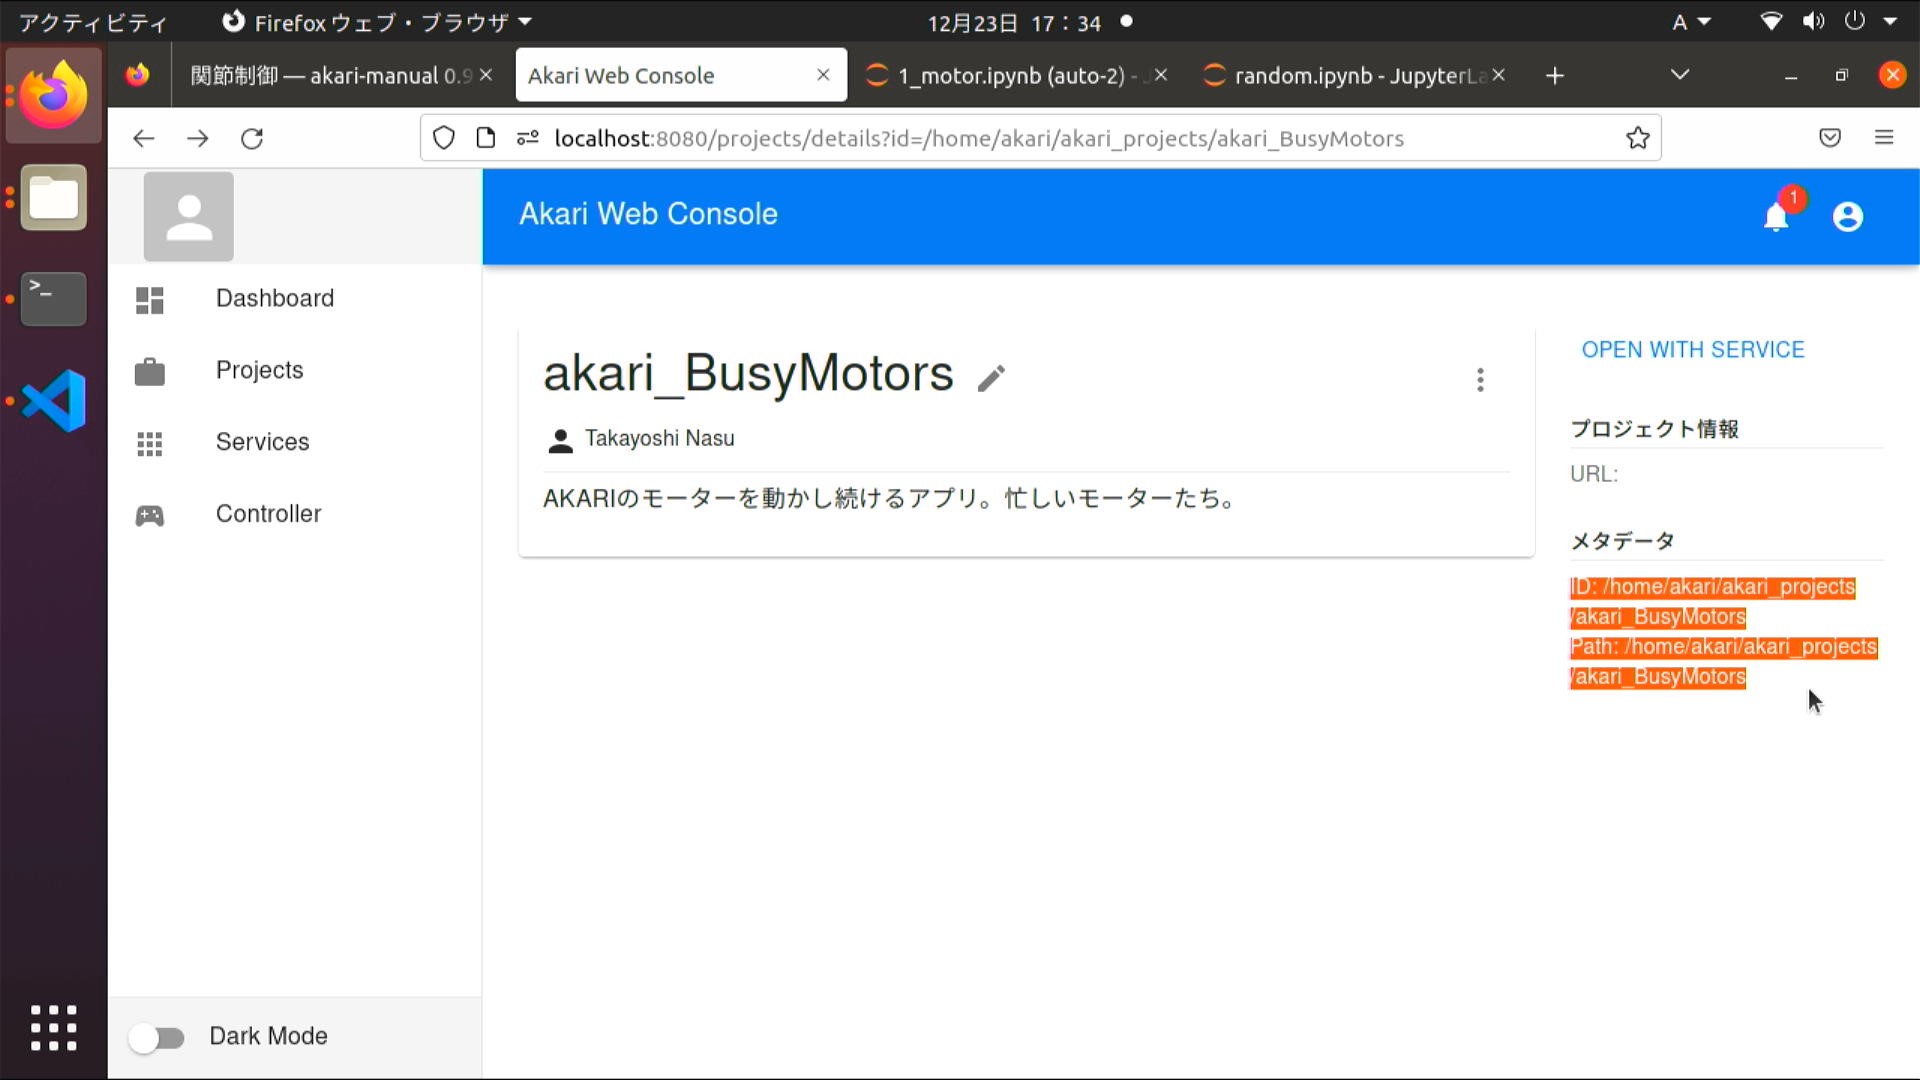Viewport: 1920px width, 1080px height.
Task: Click the OPEN WITH SERVICE link
Action: click(1693, 349)
